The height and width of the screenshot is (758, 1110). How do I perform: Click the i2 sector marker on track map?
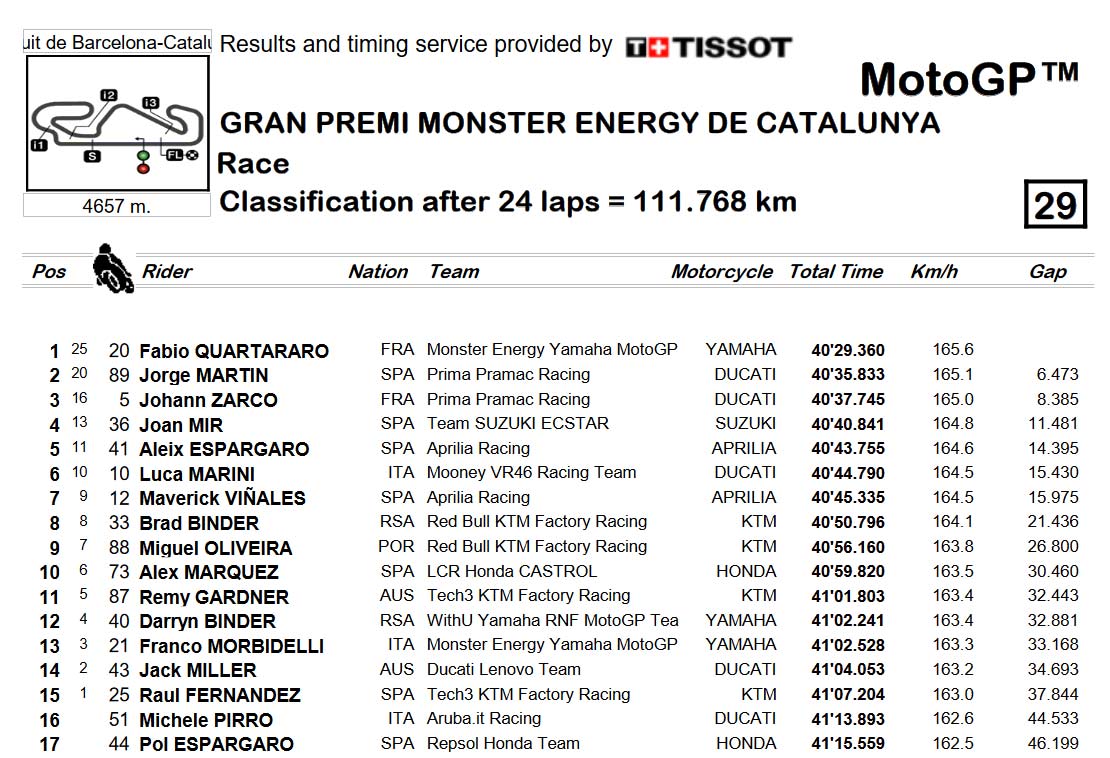pyautogui.click(x=108, y=95)
